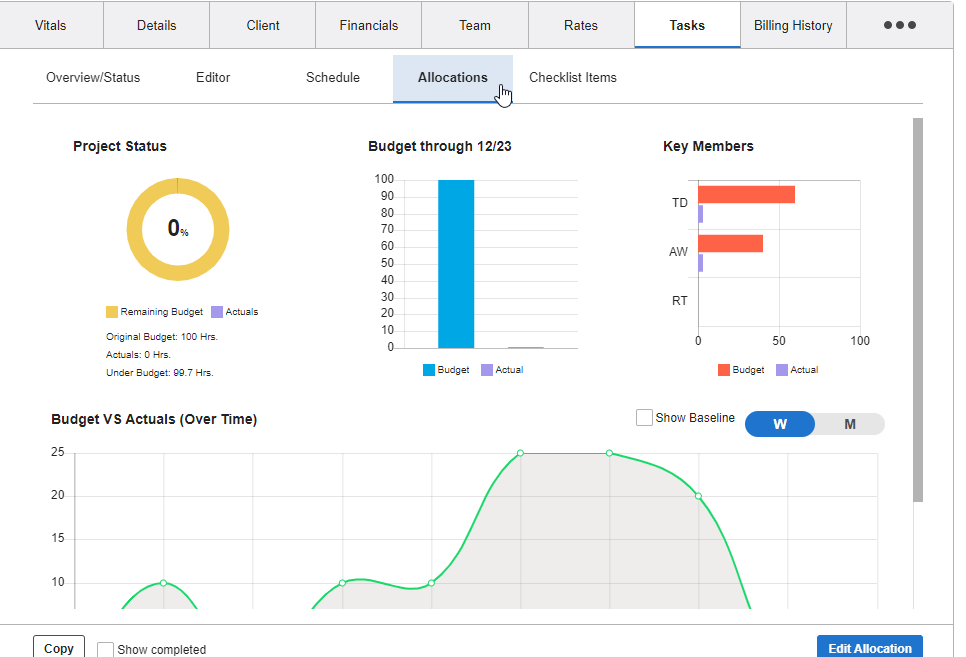
Task: Open the three-dot more tabs menu
Action: pyautogui.click(x=899, y=25)
